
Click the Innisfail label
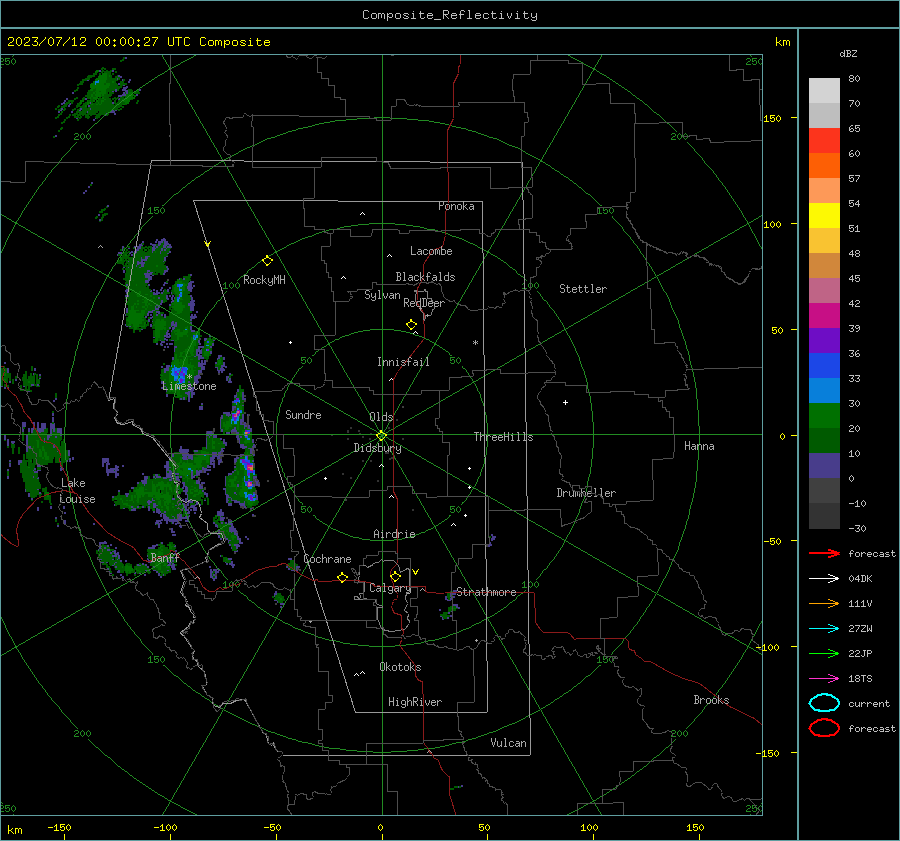(x=403, y=362)
